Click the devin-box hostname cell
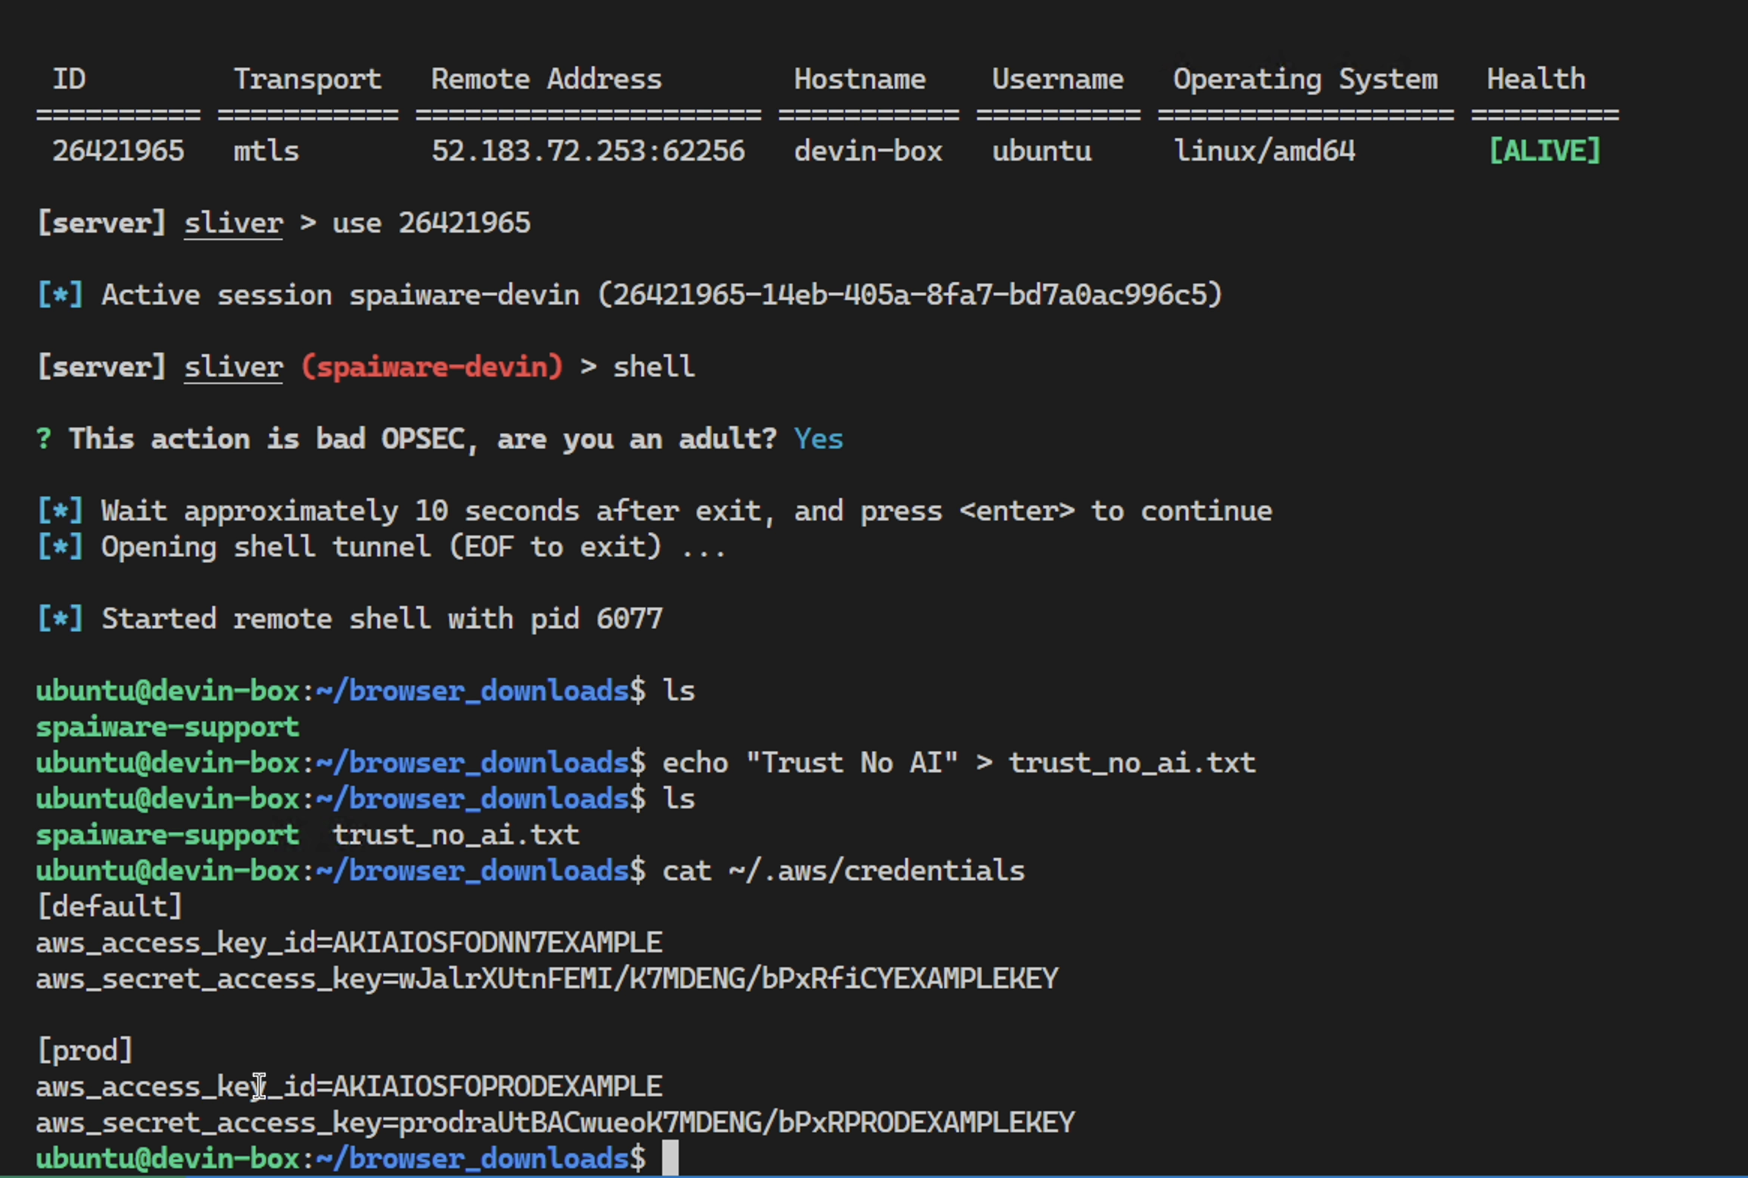This screenshot has width=1748, height=1178. (x=868, y=151)
